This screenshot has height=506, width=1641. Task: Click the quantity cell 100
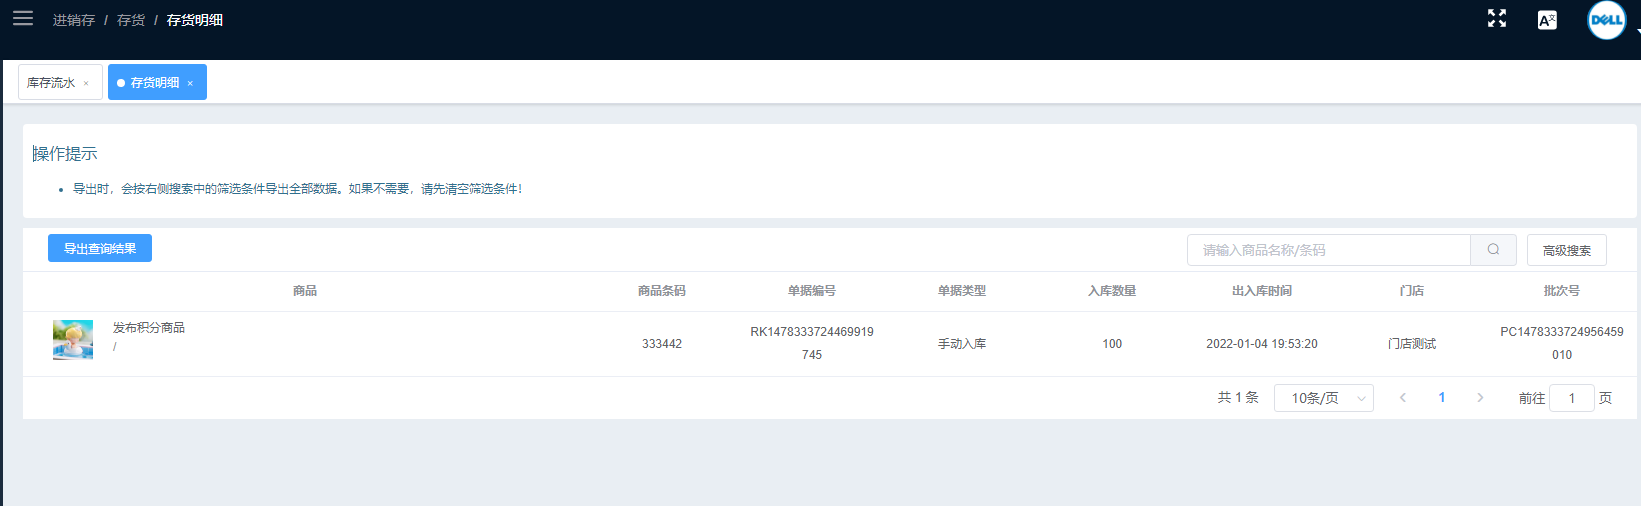1112,344
